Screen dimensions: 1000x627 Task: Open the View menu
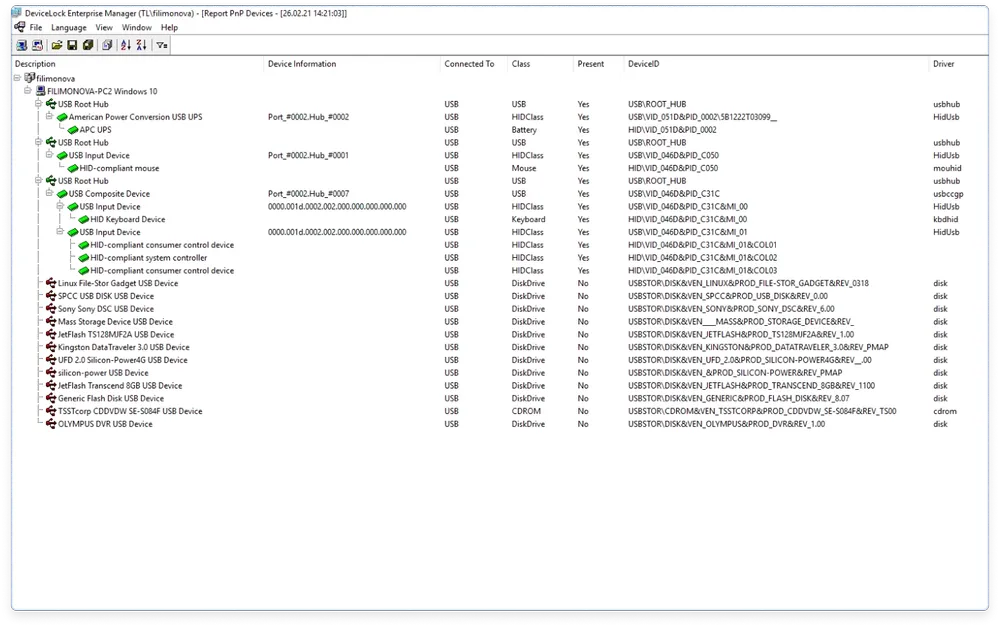click(x=104, y=27)
